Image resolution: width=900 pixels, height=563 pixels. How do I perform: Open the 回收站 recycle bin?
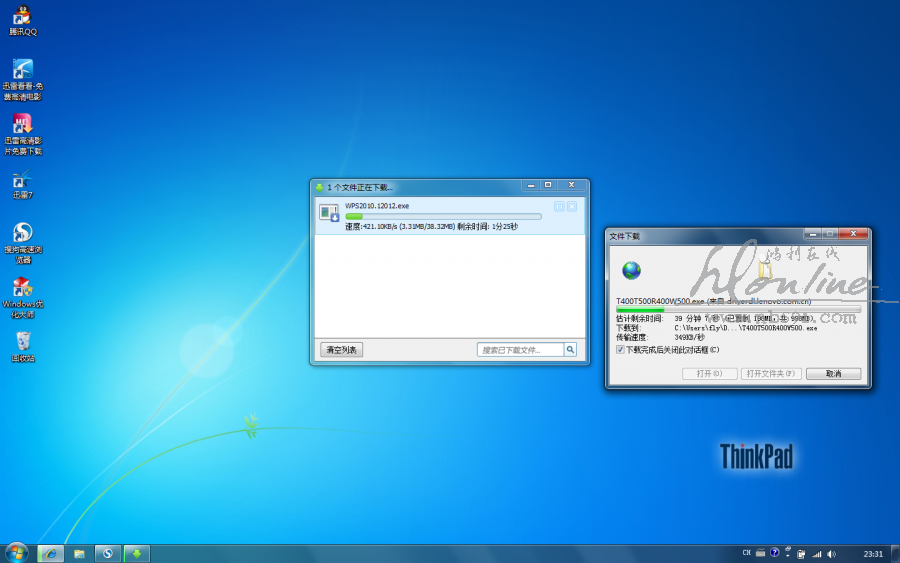point(22,343)
